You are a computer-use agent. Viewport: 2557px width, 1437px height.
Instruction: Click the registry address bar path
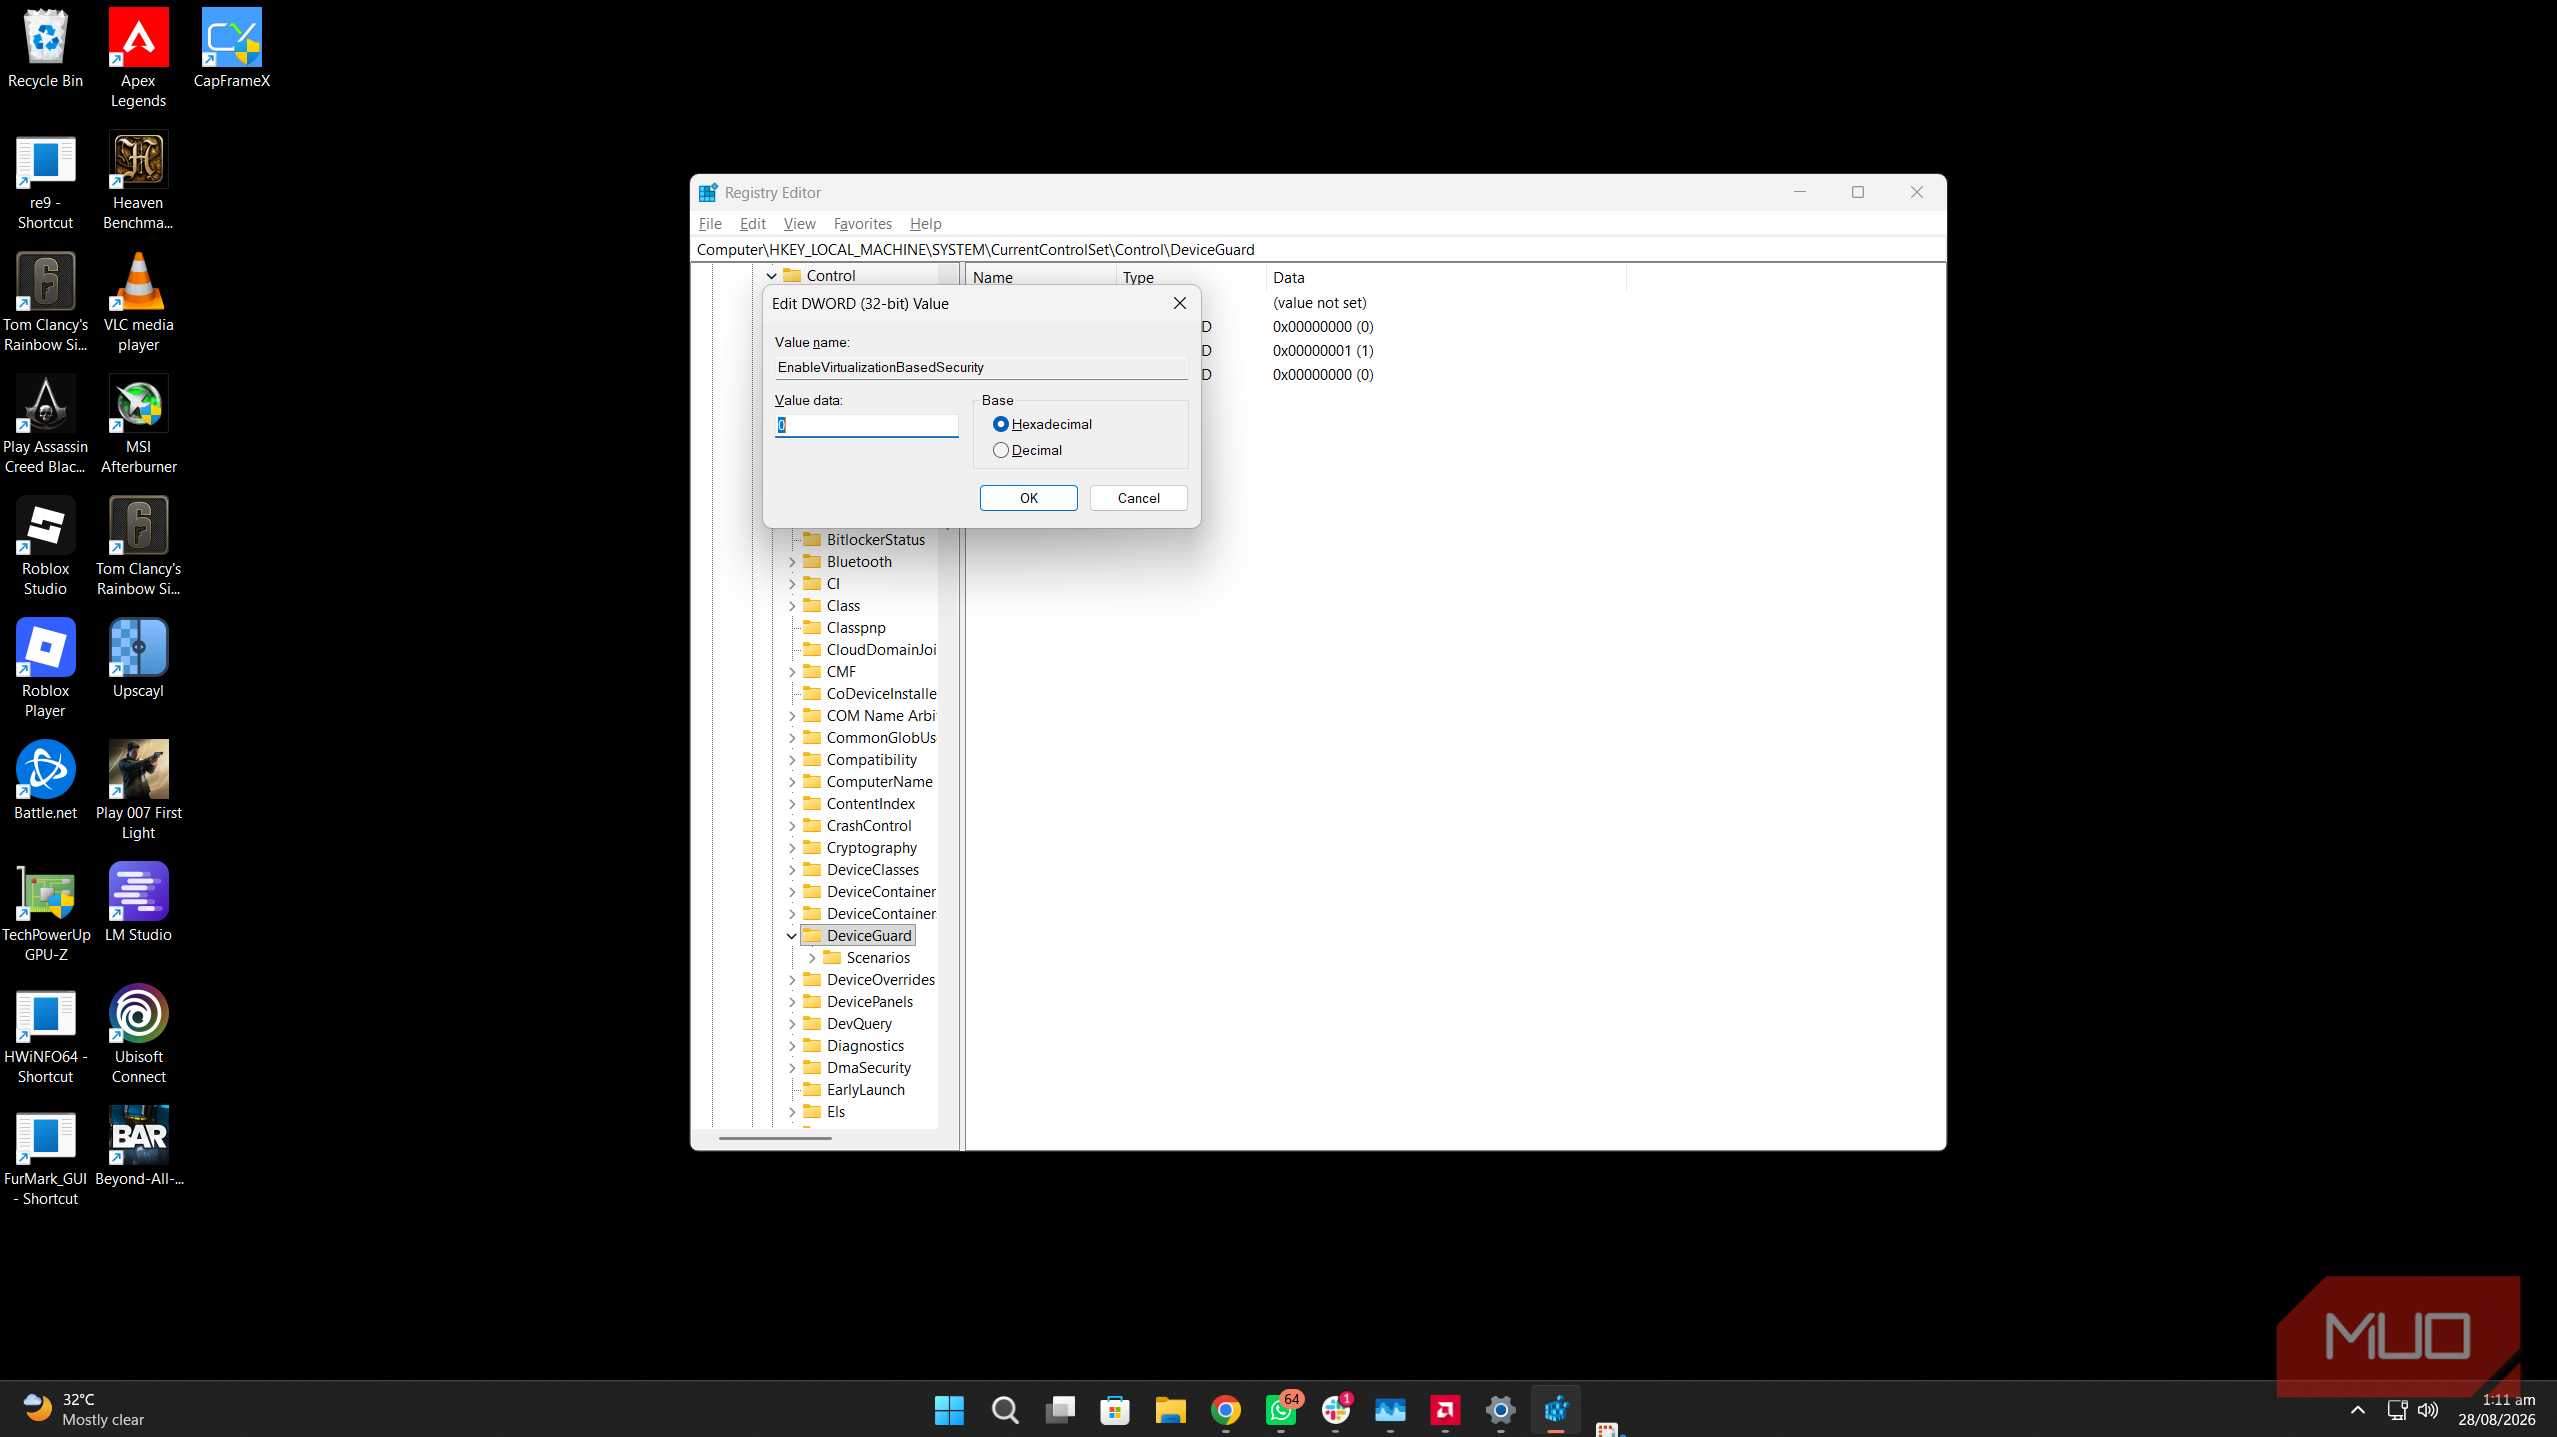1317,250
